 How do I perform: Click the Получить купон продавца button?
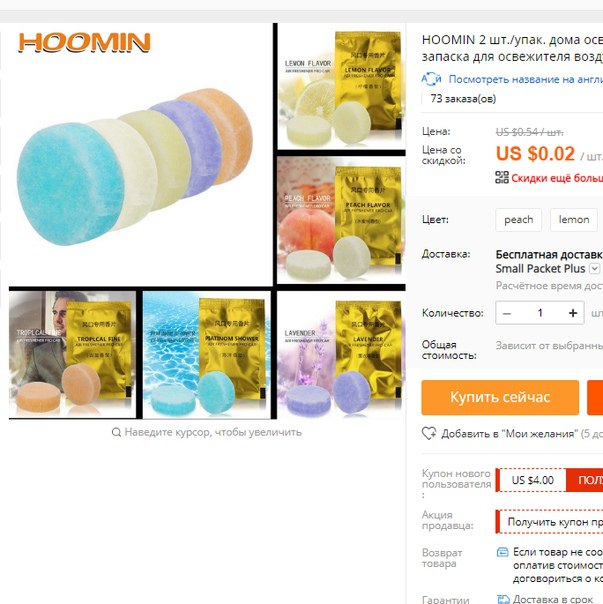549,522
